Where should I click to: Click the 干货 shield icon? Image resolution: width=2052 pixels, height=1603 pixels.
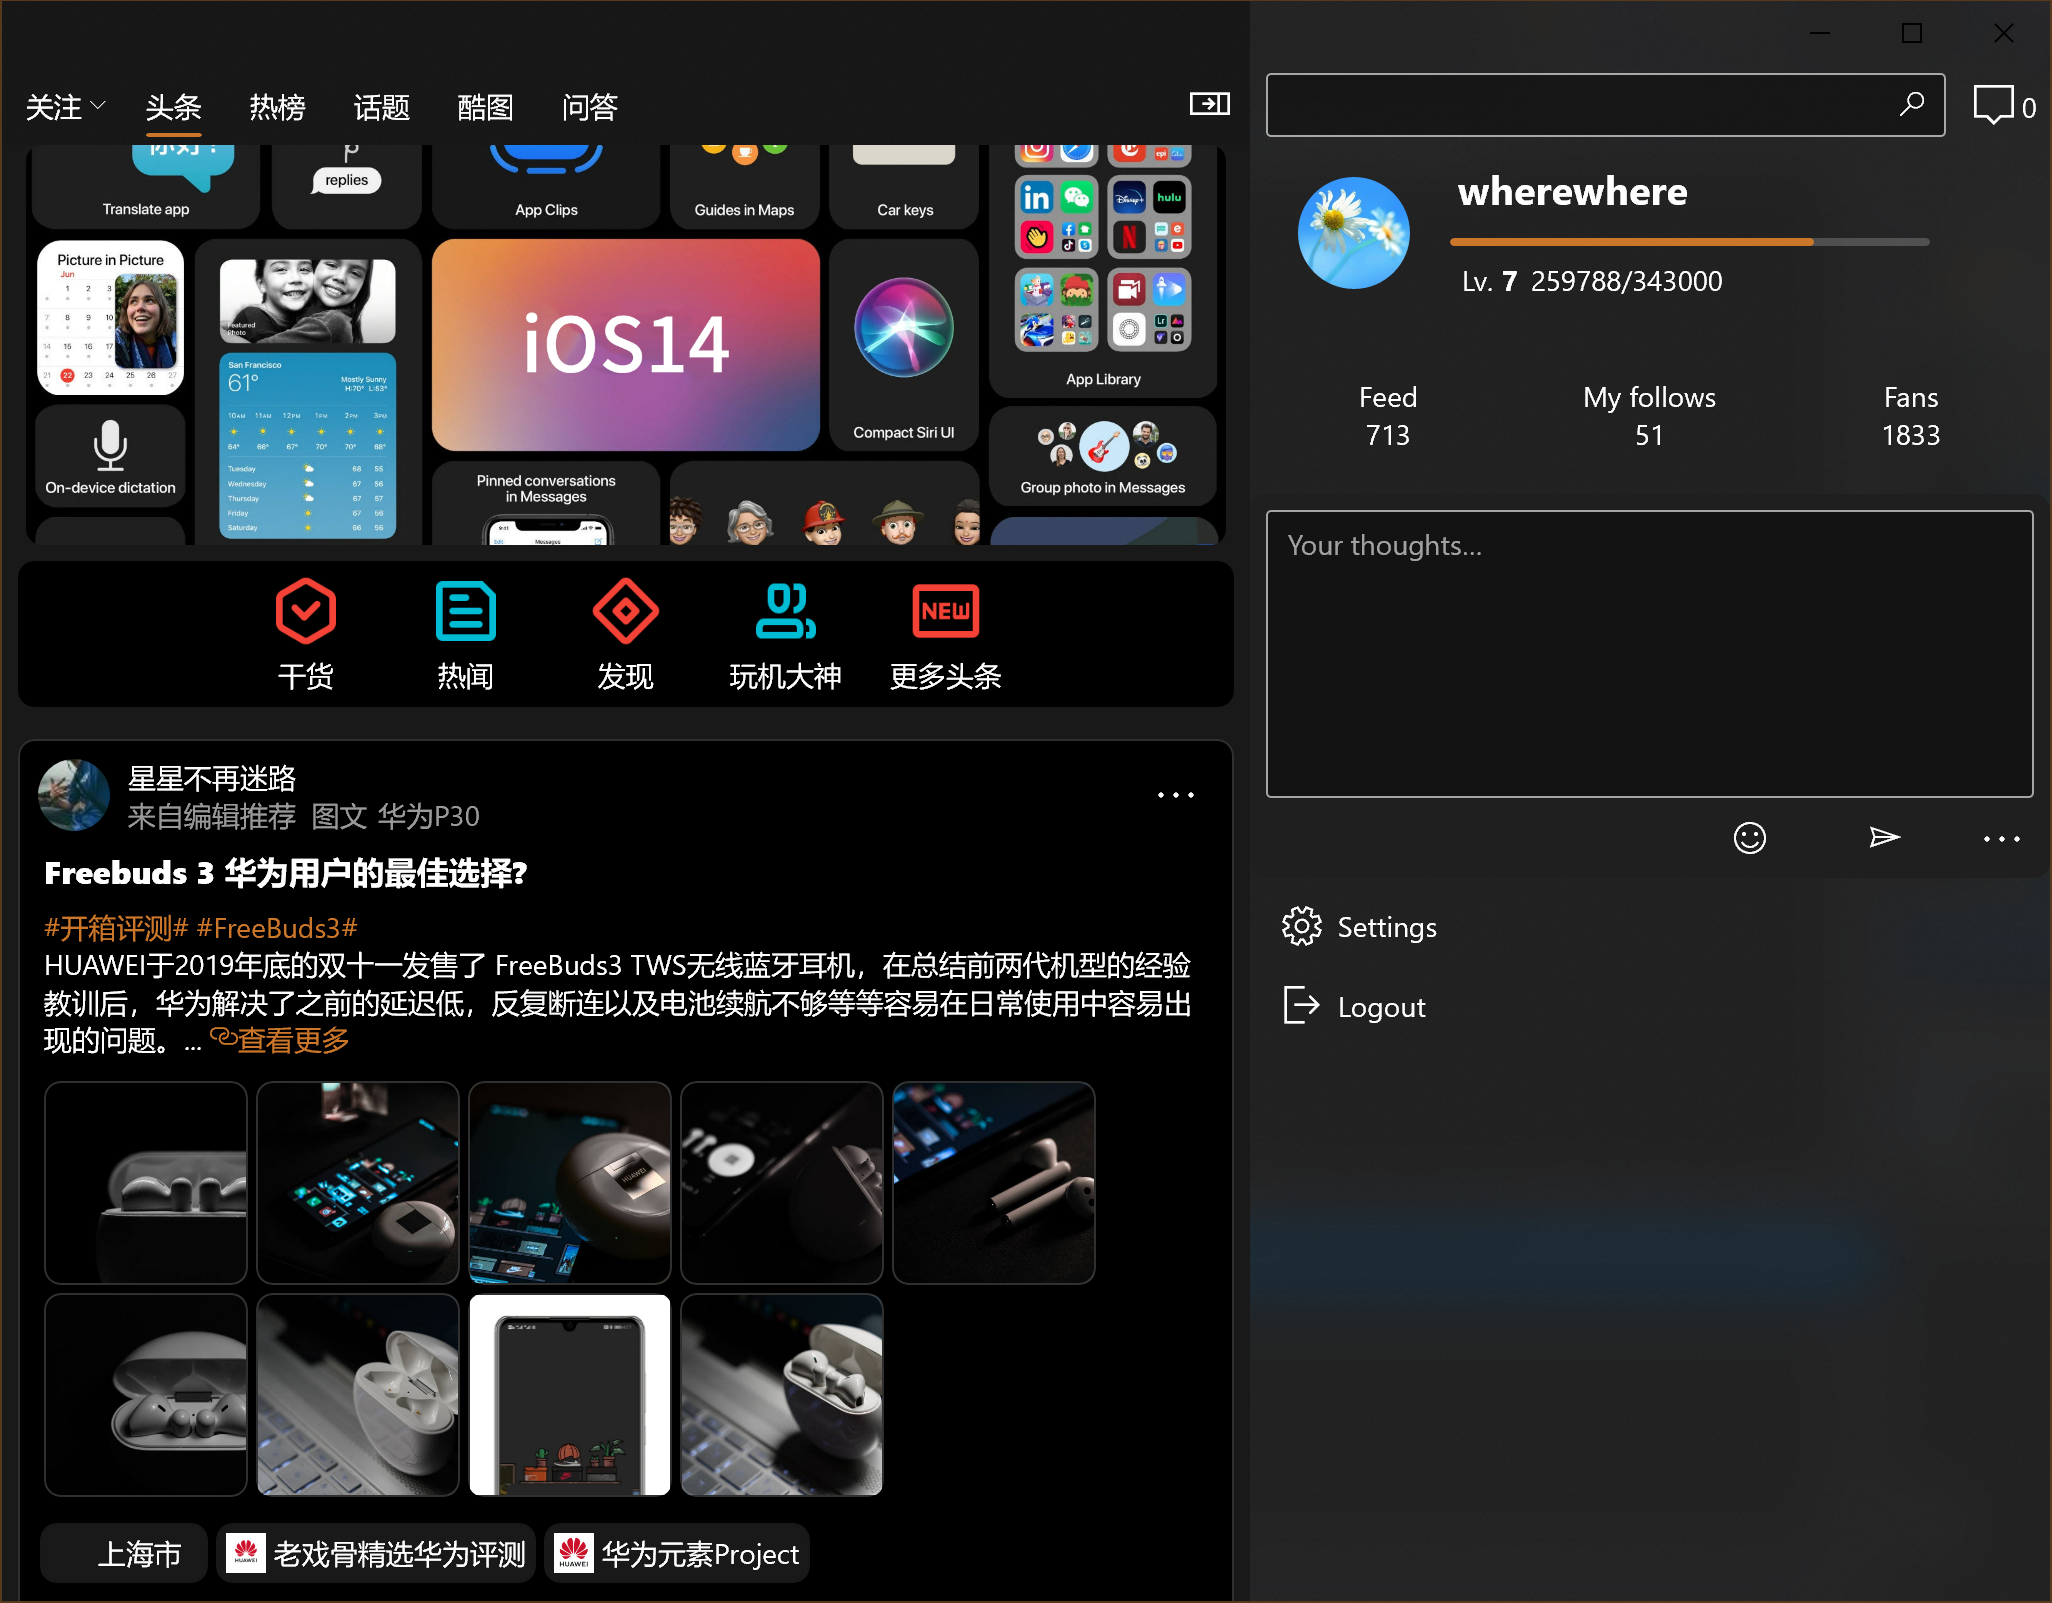click(x=305, y=611)
